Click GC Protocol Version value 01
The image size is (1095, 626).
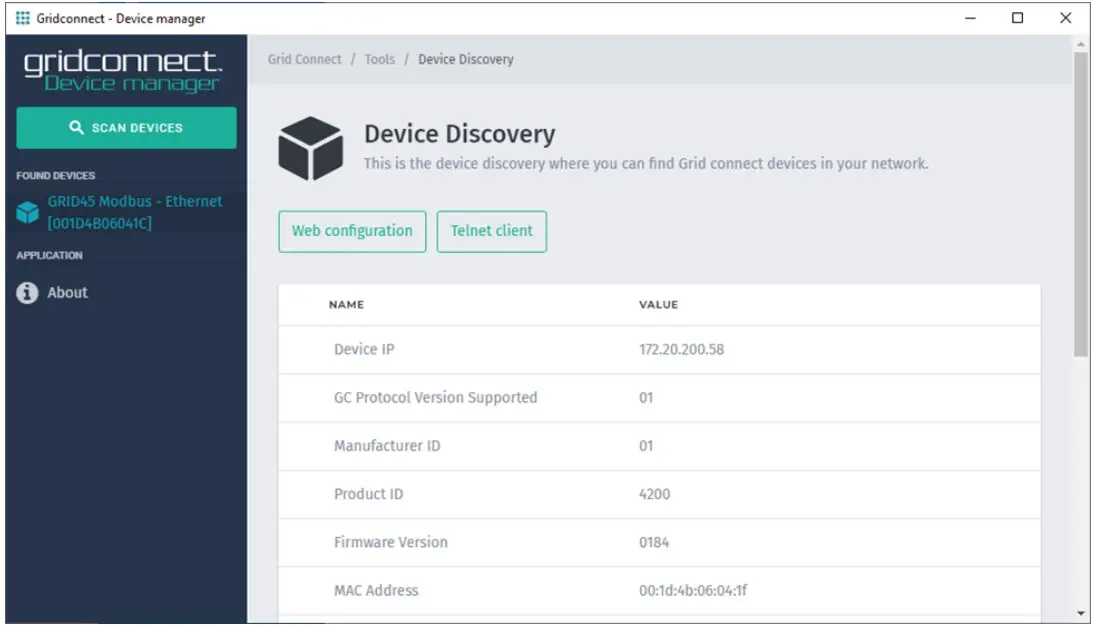coord(646,398)
